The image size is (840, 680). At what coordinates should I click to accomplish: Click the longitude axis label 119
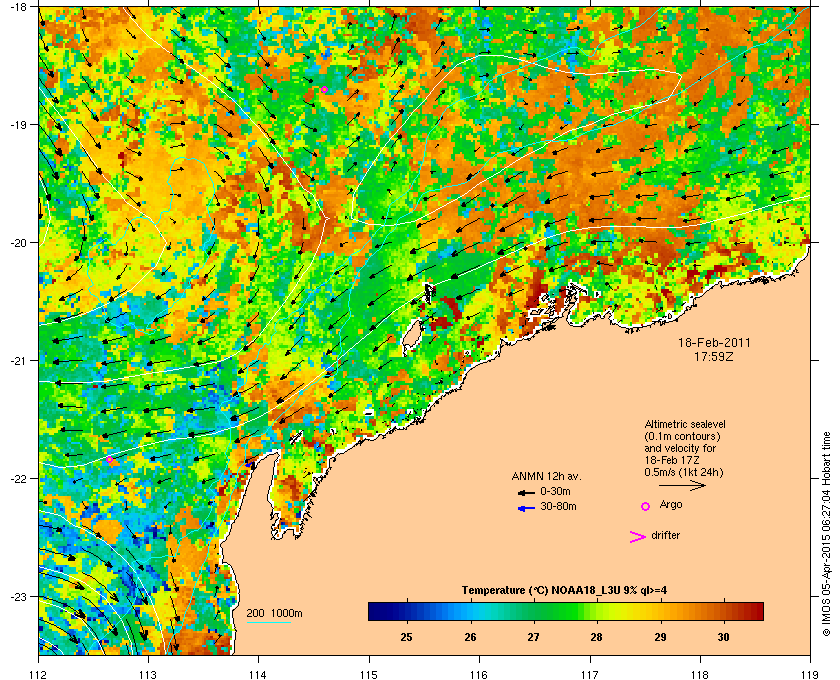click(811, 675)
